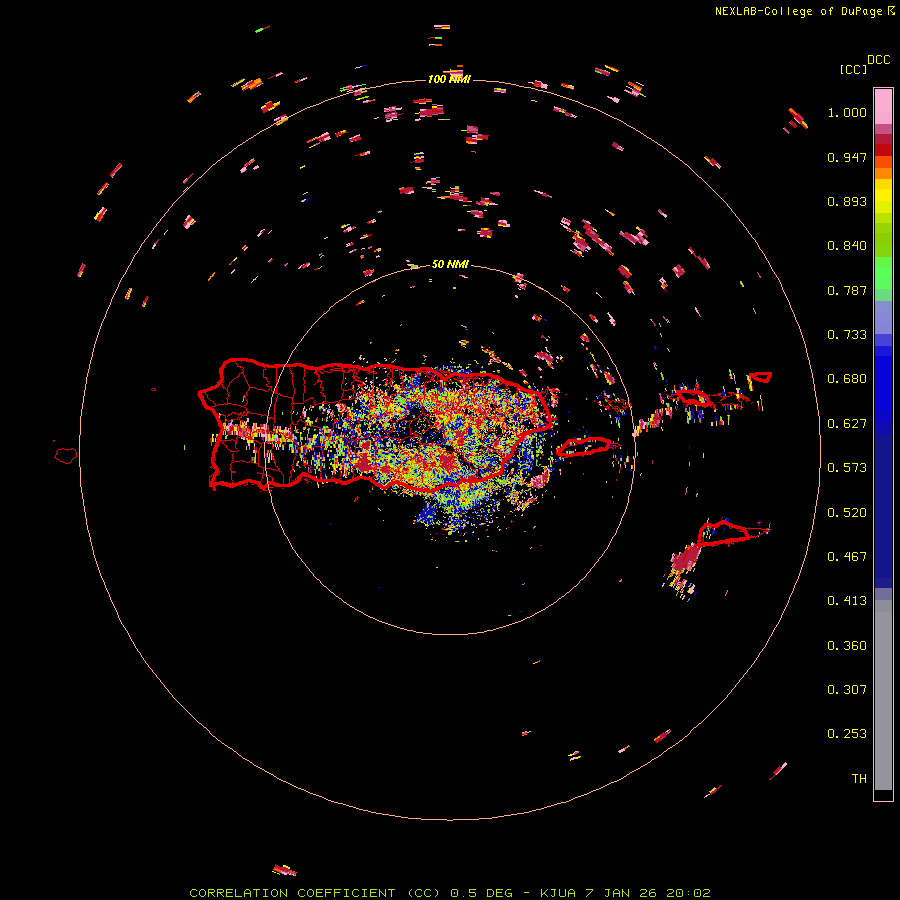
Task: Click the 0.360 legend value
Action: coord(847,646)
